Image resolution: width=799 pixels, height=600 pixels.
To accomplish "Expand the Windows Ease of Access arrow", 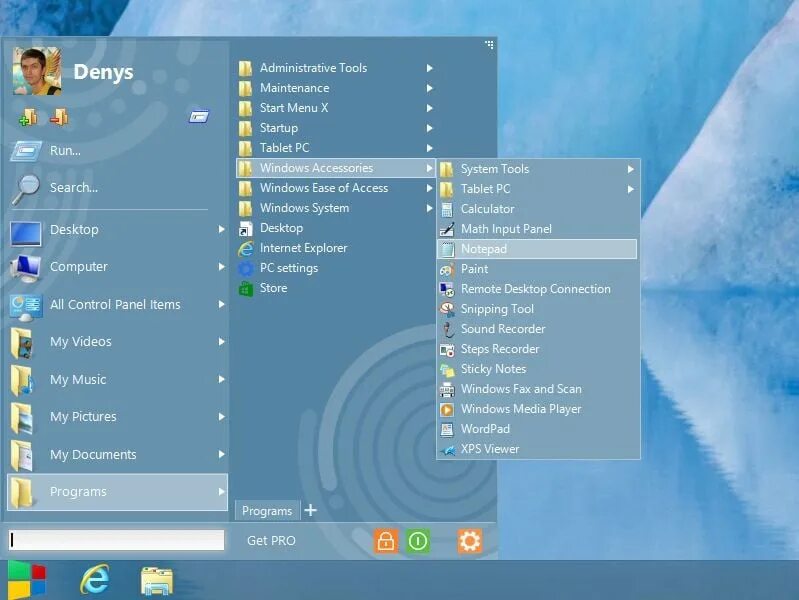I will (x=430, y=188).
